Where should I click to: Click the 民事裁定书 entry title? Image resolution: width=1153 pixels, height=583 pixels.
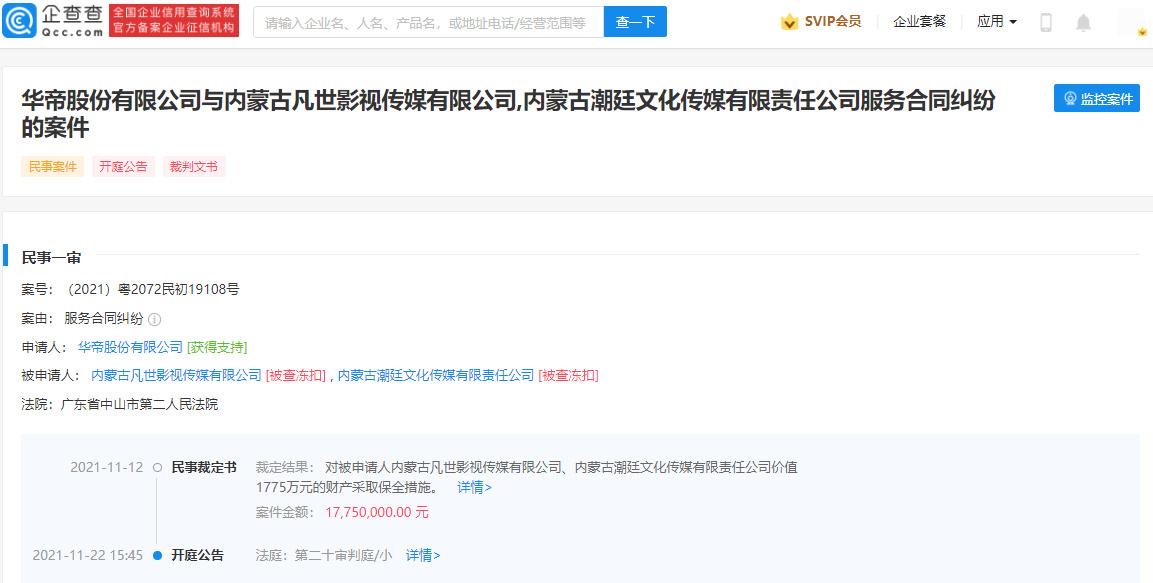click(204, 468)
